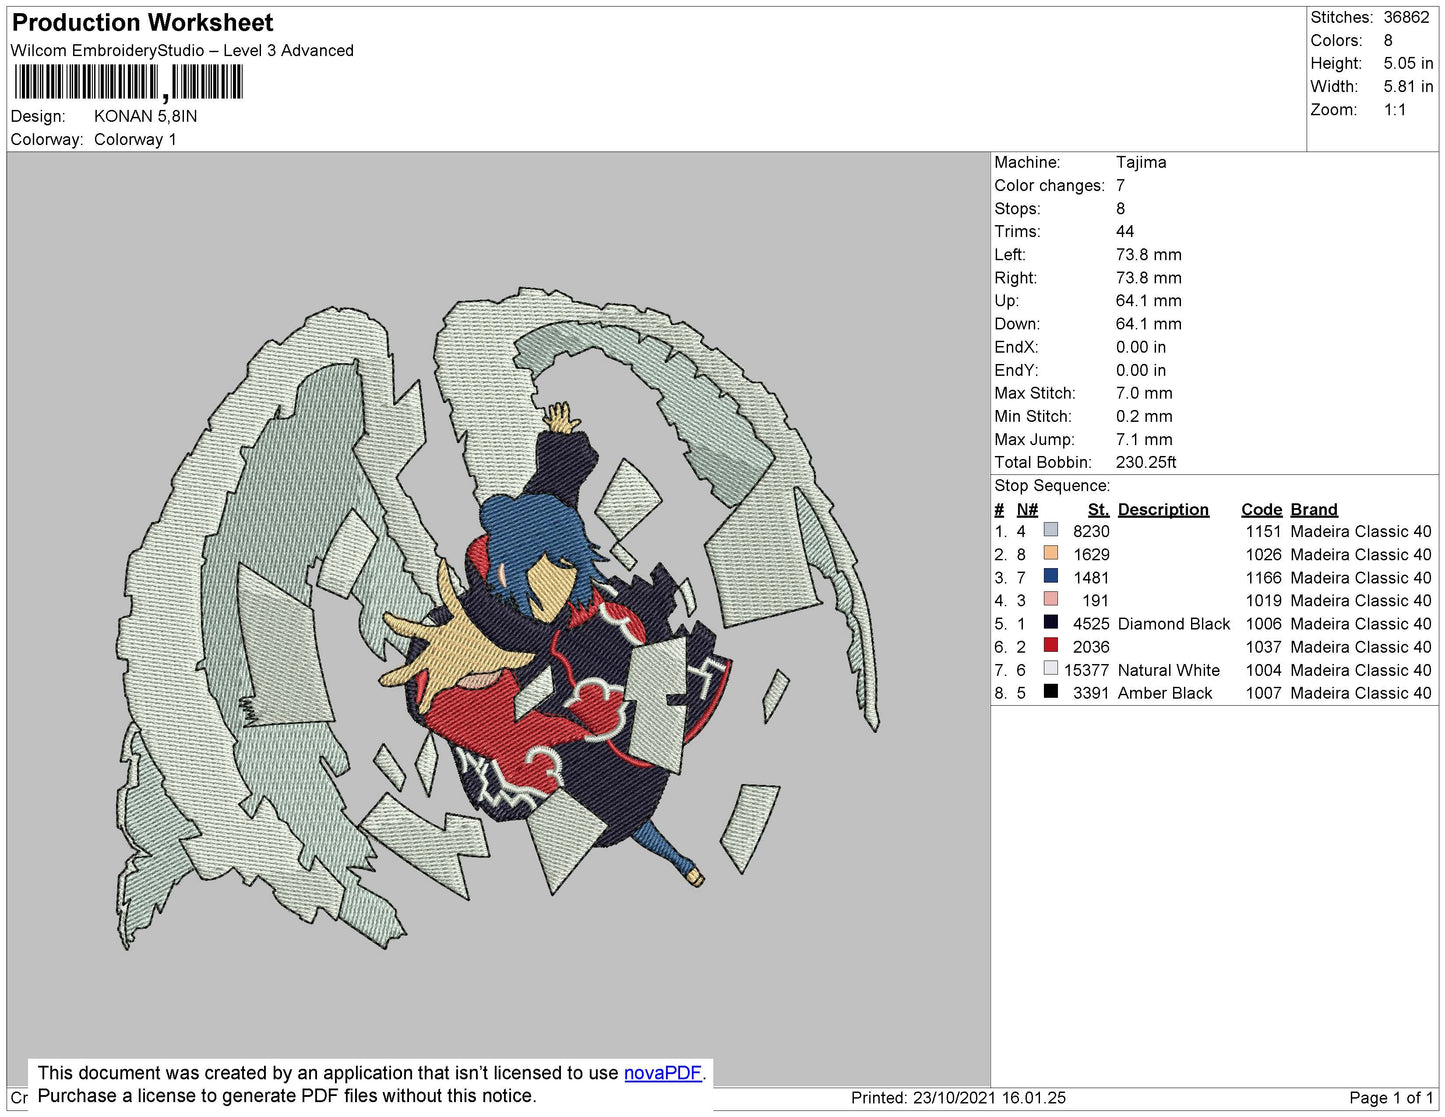Select the Natural White color swatch
This screenshot has height=1117, width=1445.
point(1050,668)
